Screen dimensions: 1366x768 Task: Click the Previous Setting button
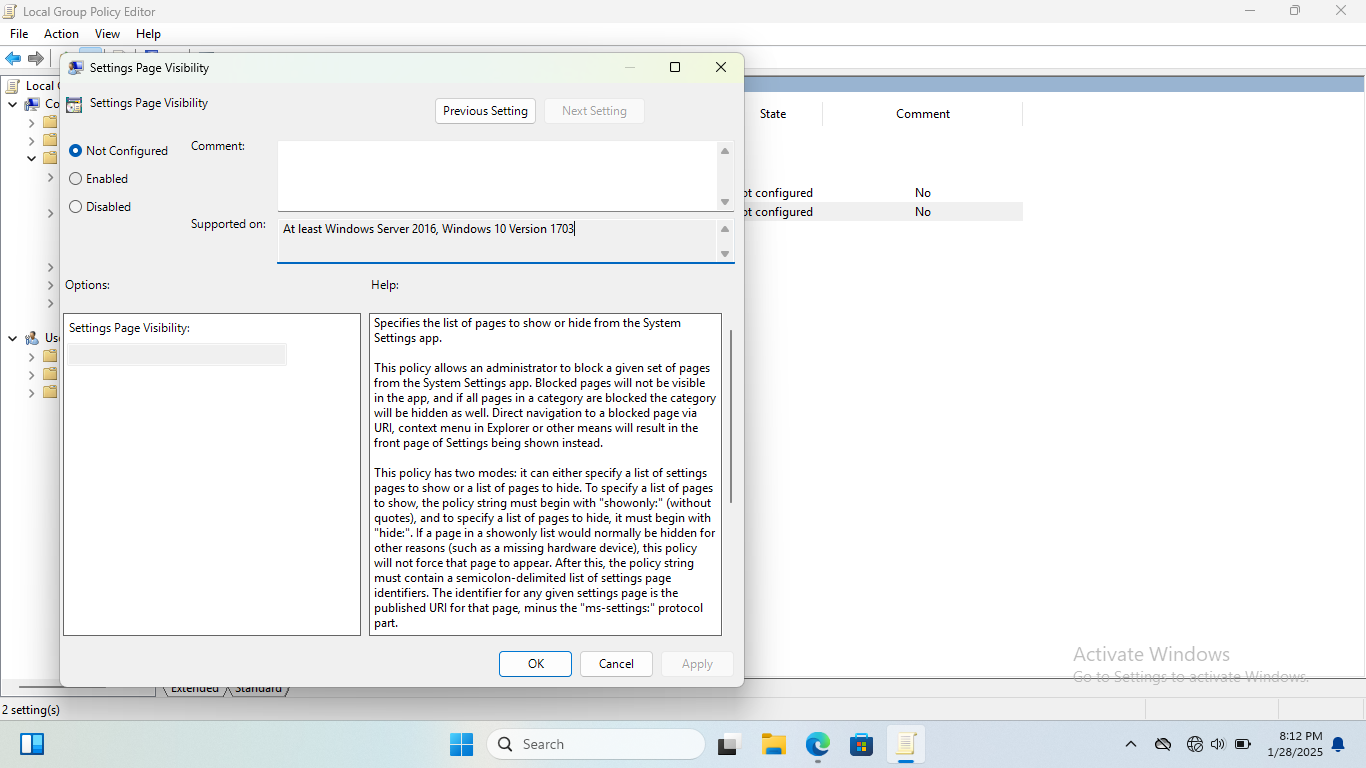(485, 111)
